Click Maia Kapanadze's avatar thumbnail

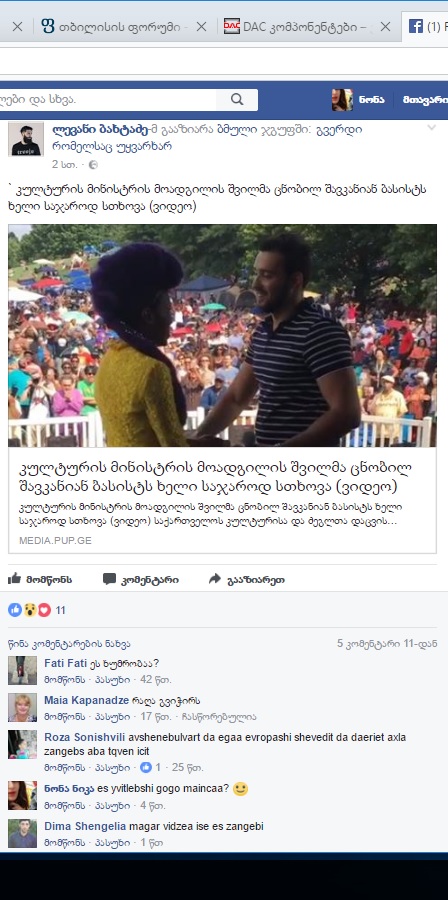22,708
